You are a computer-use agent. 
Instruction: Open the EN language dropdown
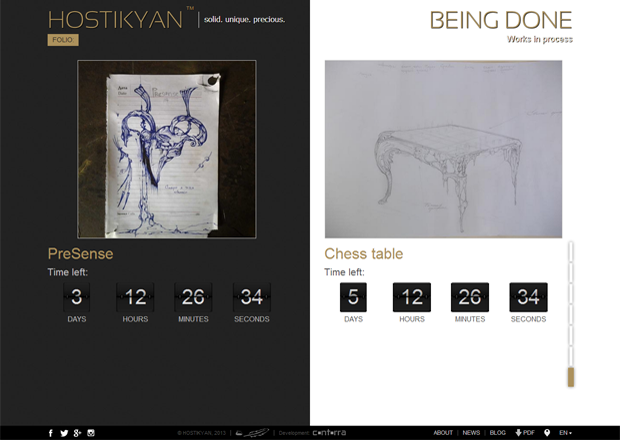(565, 433)
